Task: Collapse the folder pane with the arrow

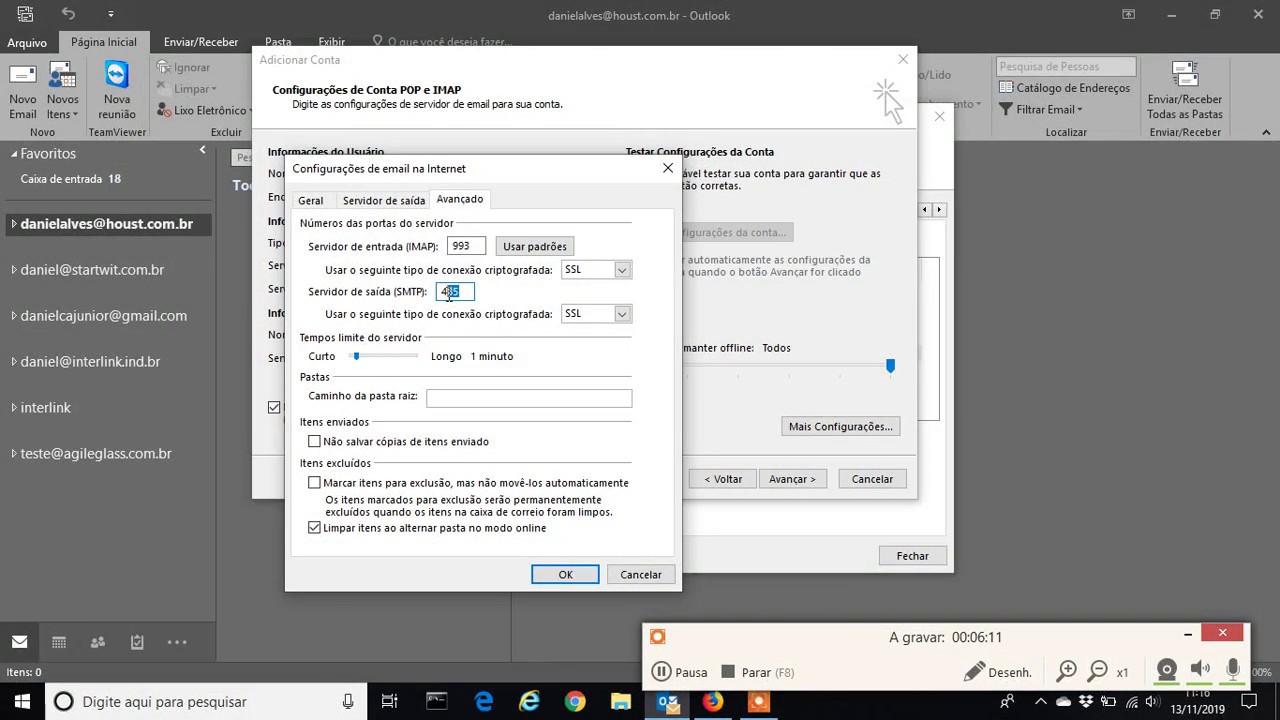Action: (202, 151)
